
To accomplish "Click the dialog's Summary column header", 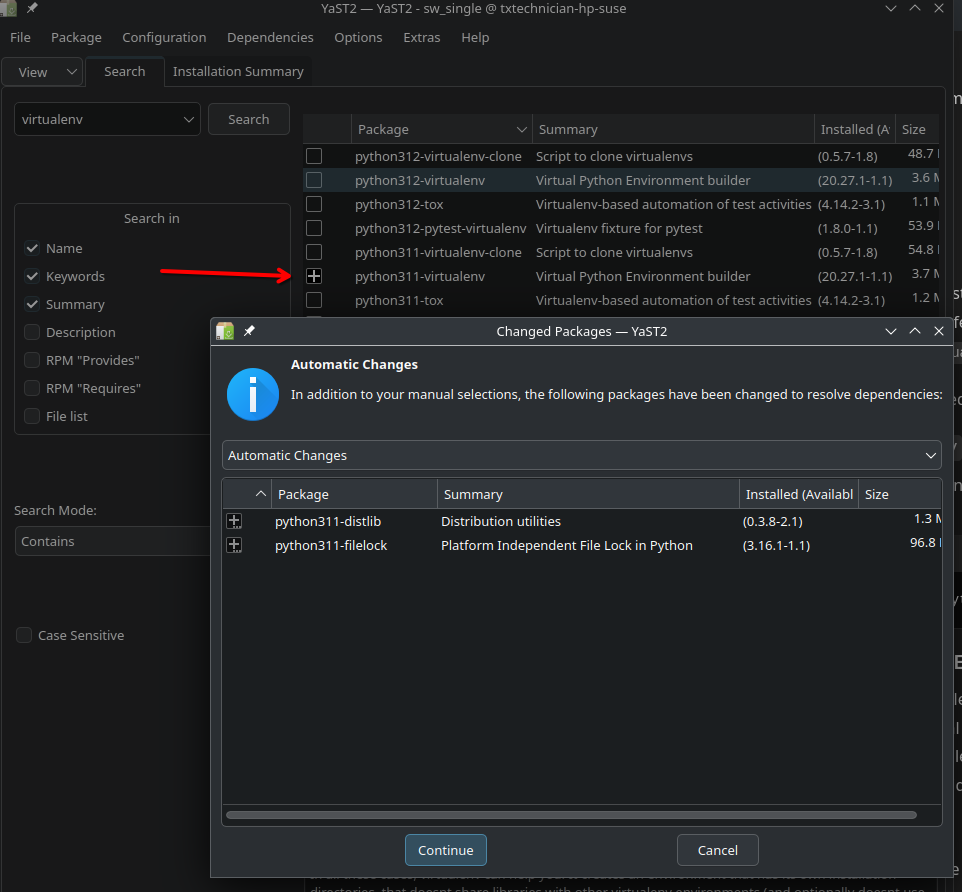I will [x=588, y=494].
